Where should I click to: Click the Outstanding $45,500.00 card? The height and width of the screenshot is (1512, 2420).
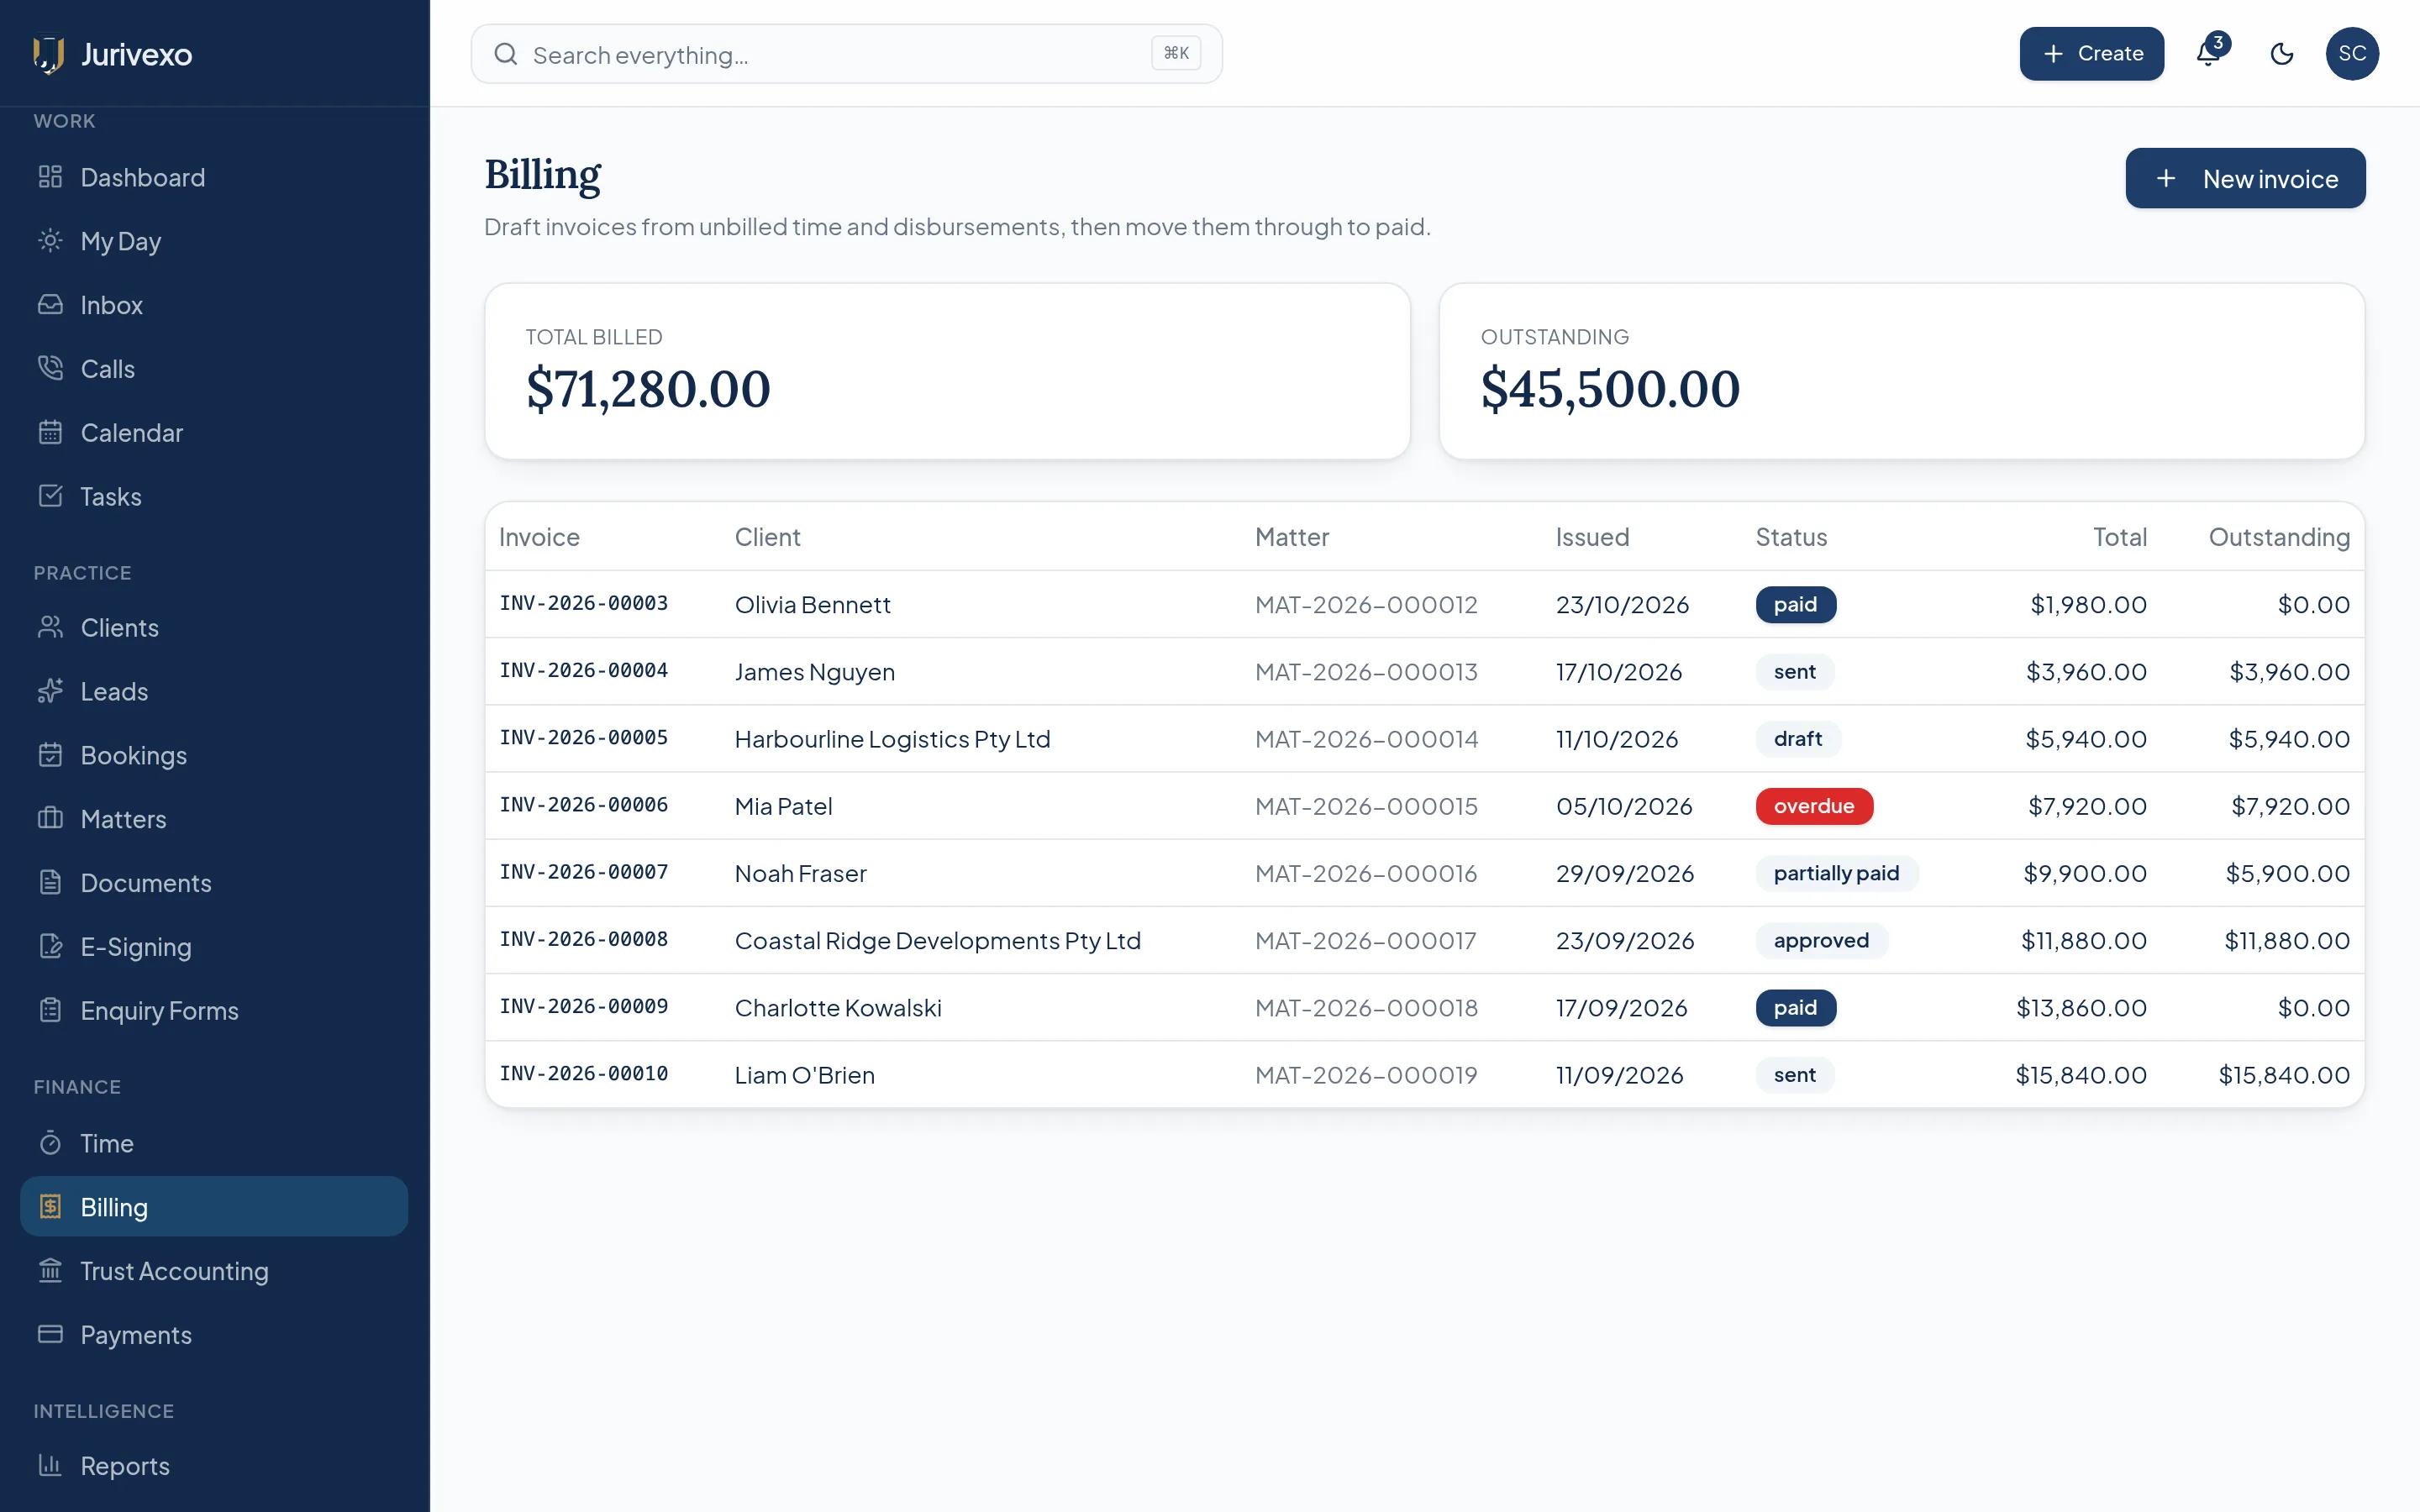[1902, 371]
